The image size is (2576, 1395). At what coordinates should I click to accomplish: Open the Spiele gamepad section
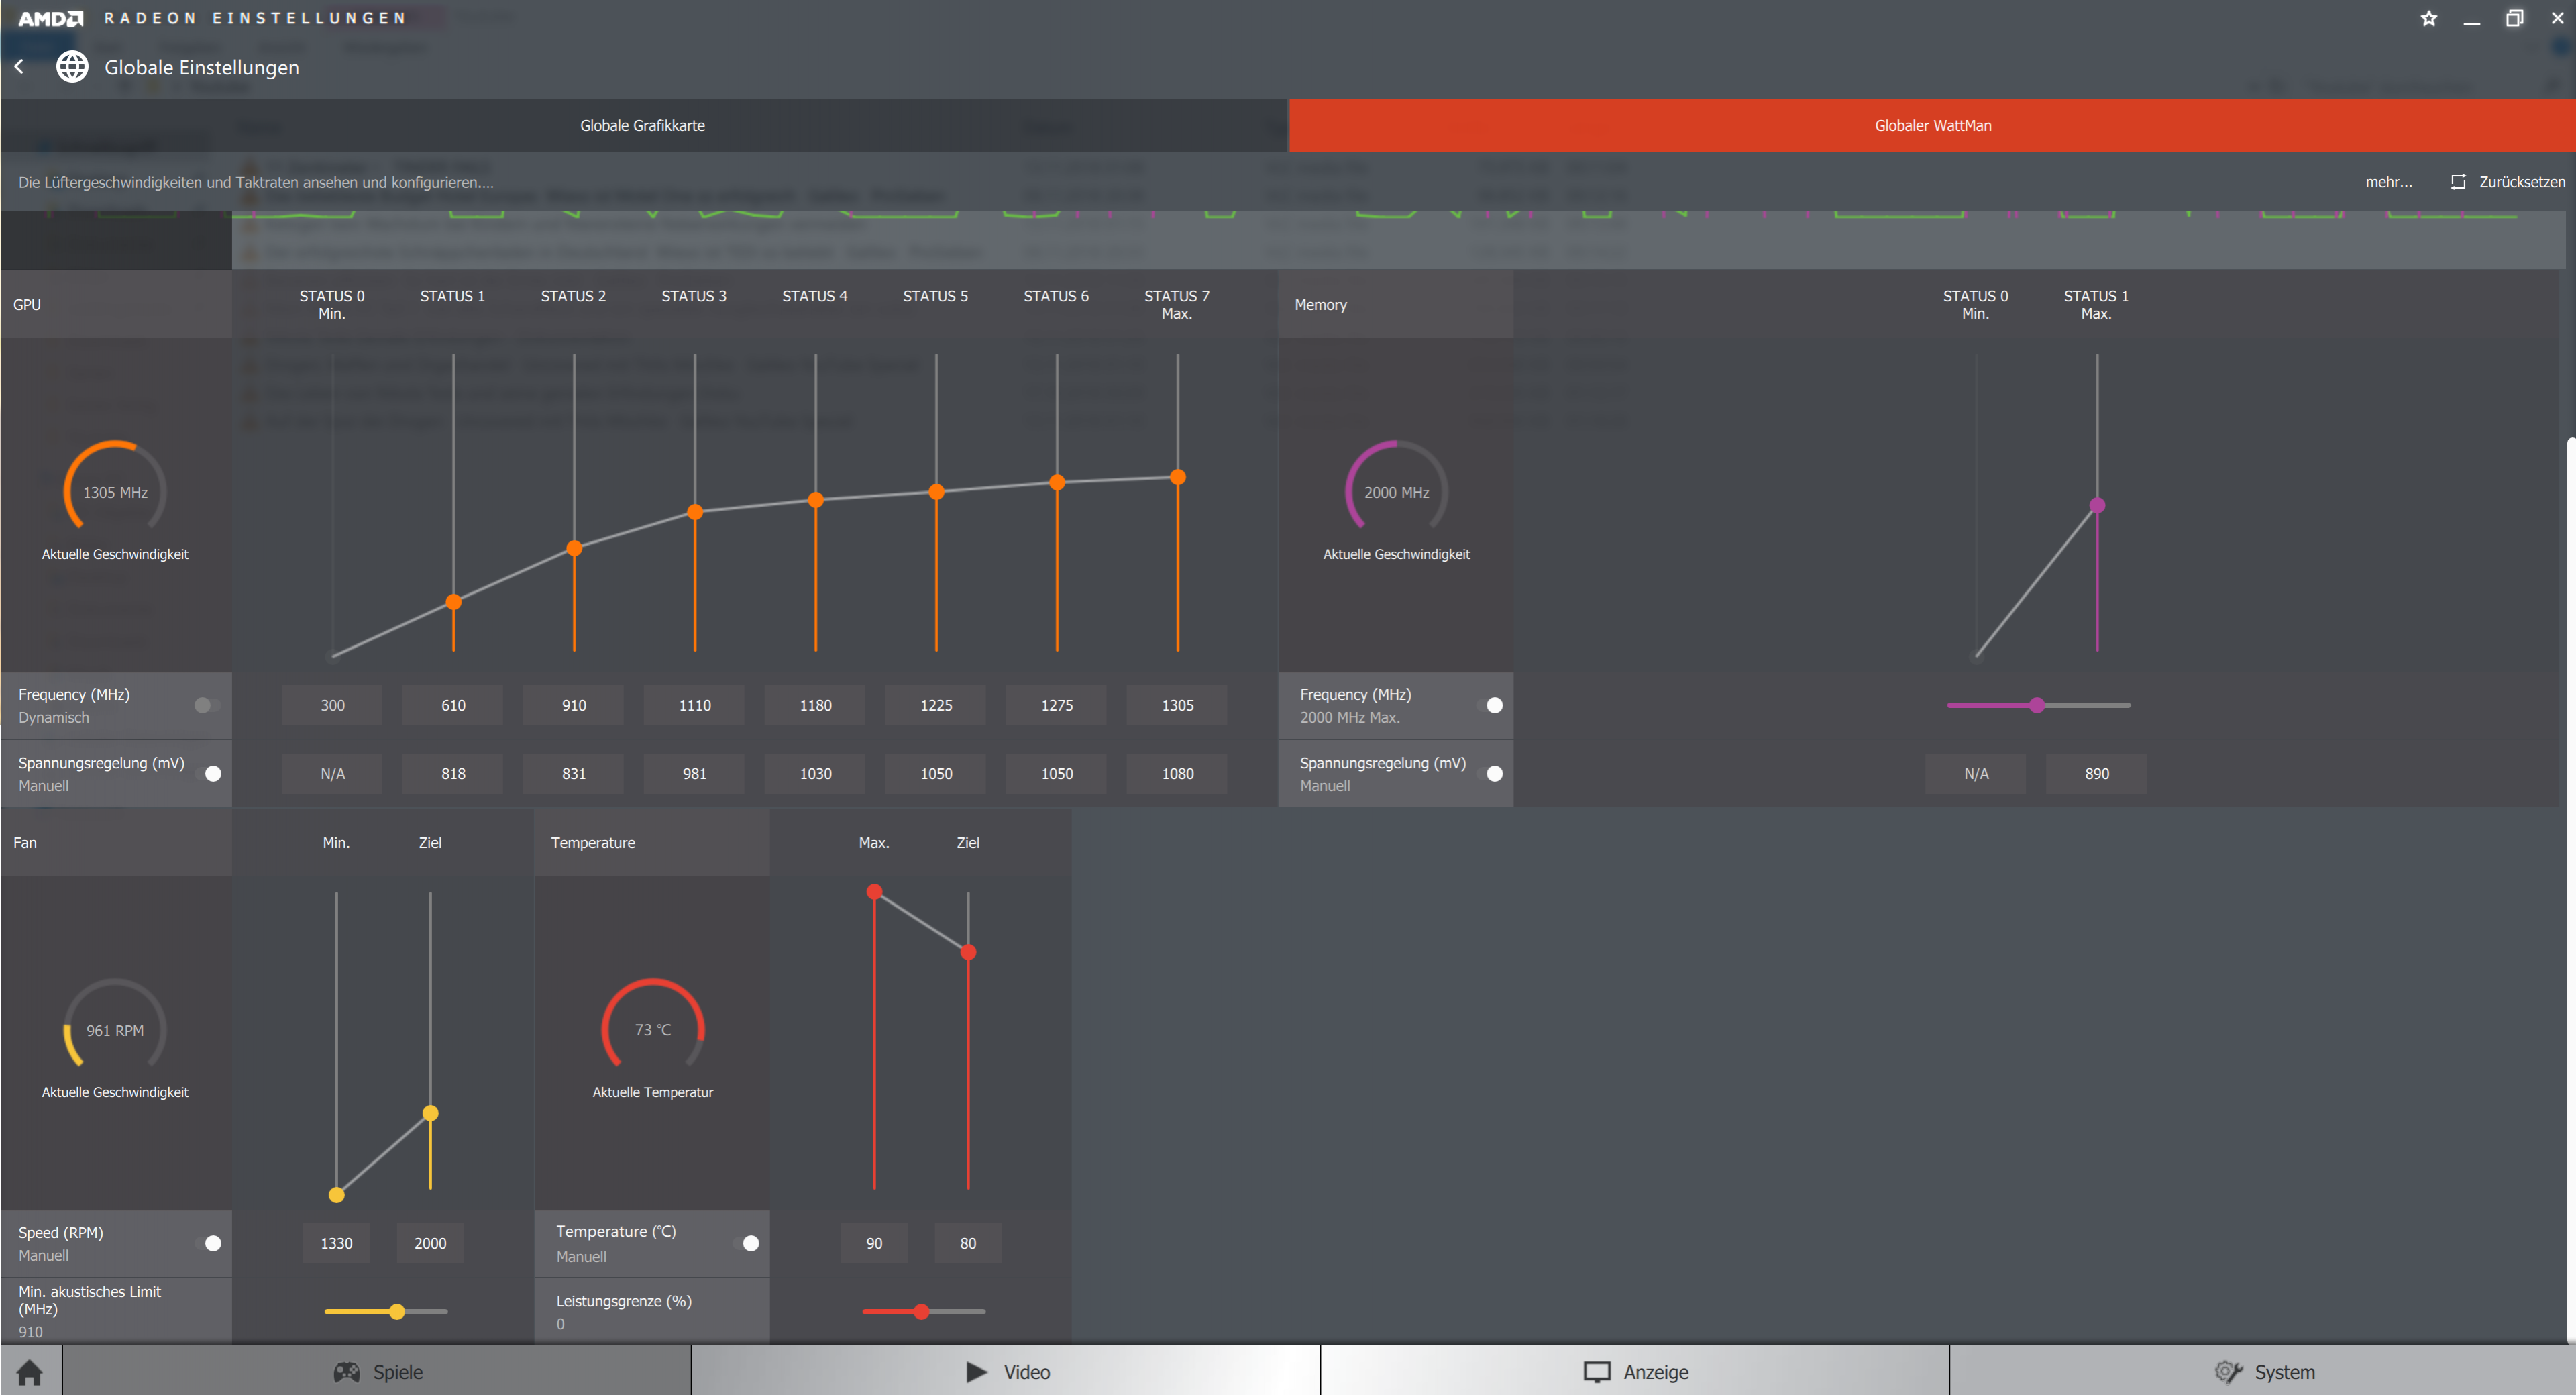(x=377, y=1371)
